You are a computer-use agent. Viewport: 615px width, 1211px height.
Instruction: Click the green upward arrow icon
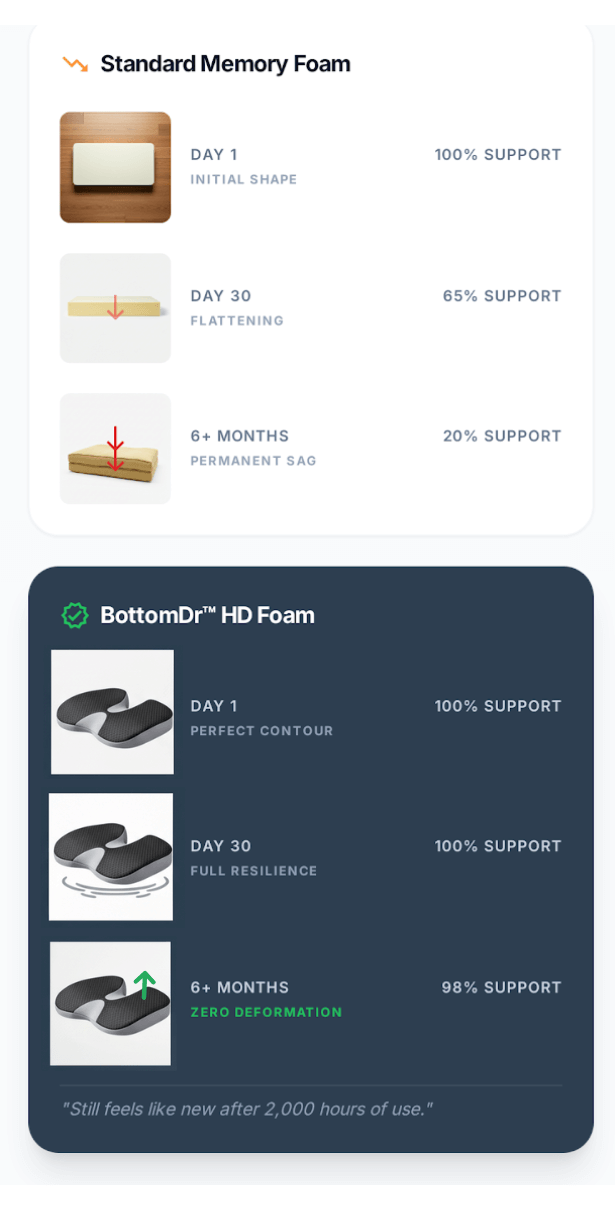145,985
